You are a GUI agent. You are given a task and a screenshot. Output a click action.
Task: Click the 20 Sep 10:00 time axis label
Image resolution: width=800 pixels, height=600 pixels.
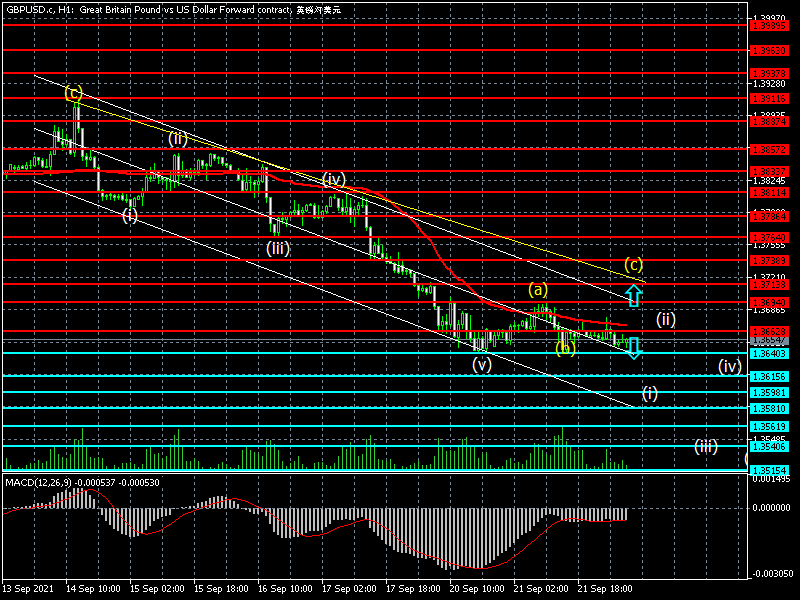point(477,589)
